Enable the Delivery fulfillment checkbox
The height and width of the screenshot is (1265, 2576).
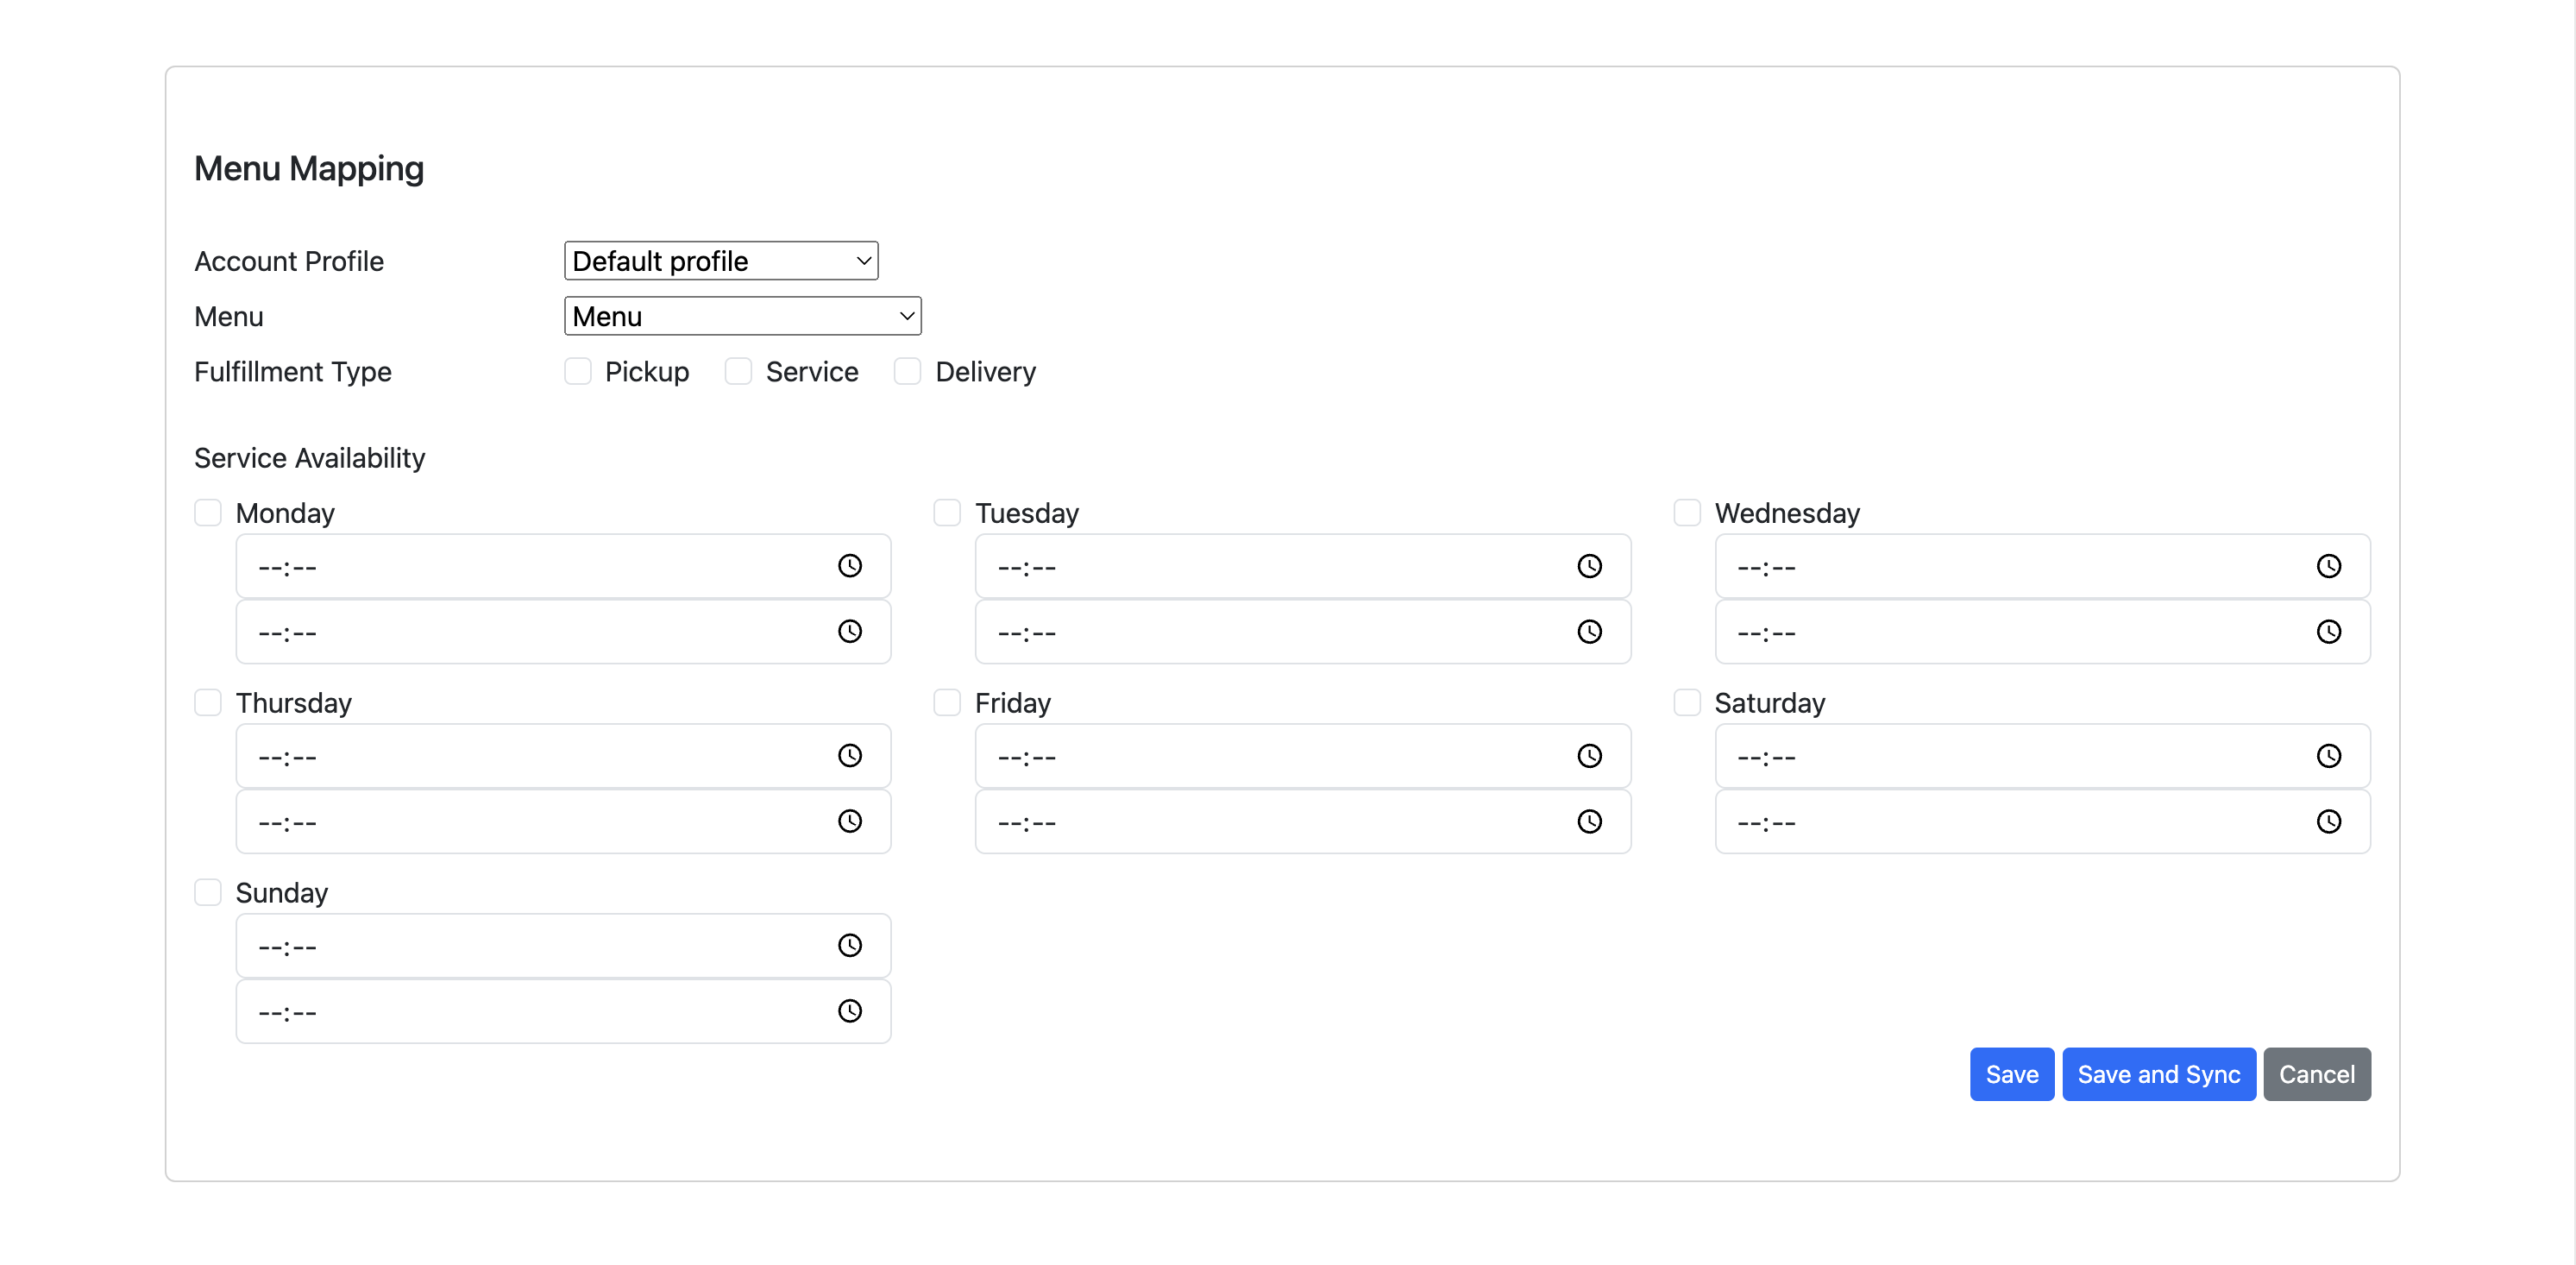(908, 371)
